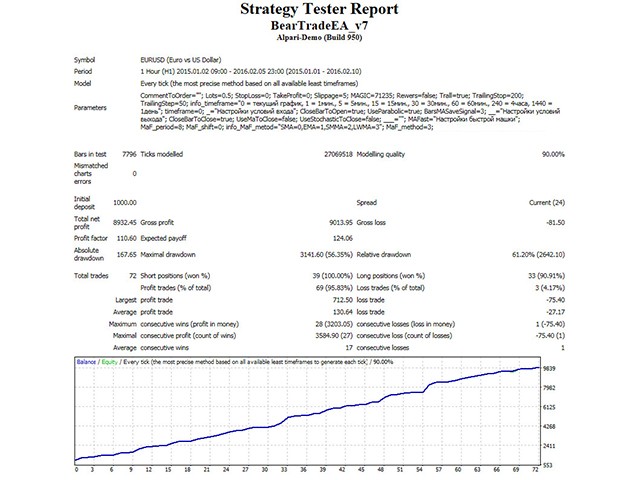Click the Parameters text block
The image size is (640, 480).
(350, 111)
